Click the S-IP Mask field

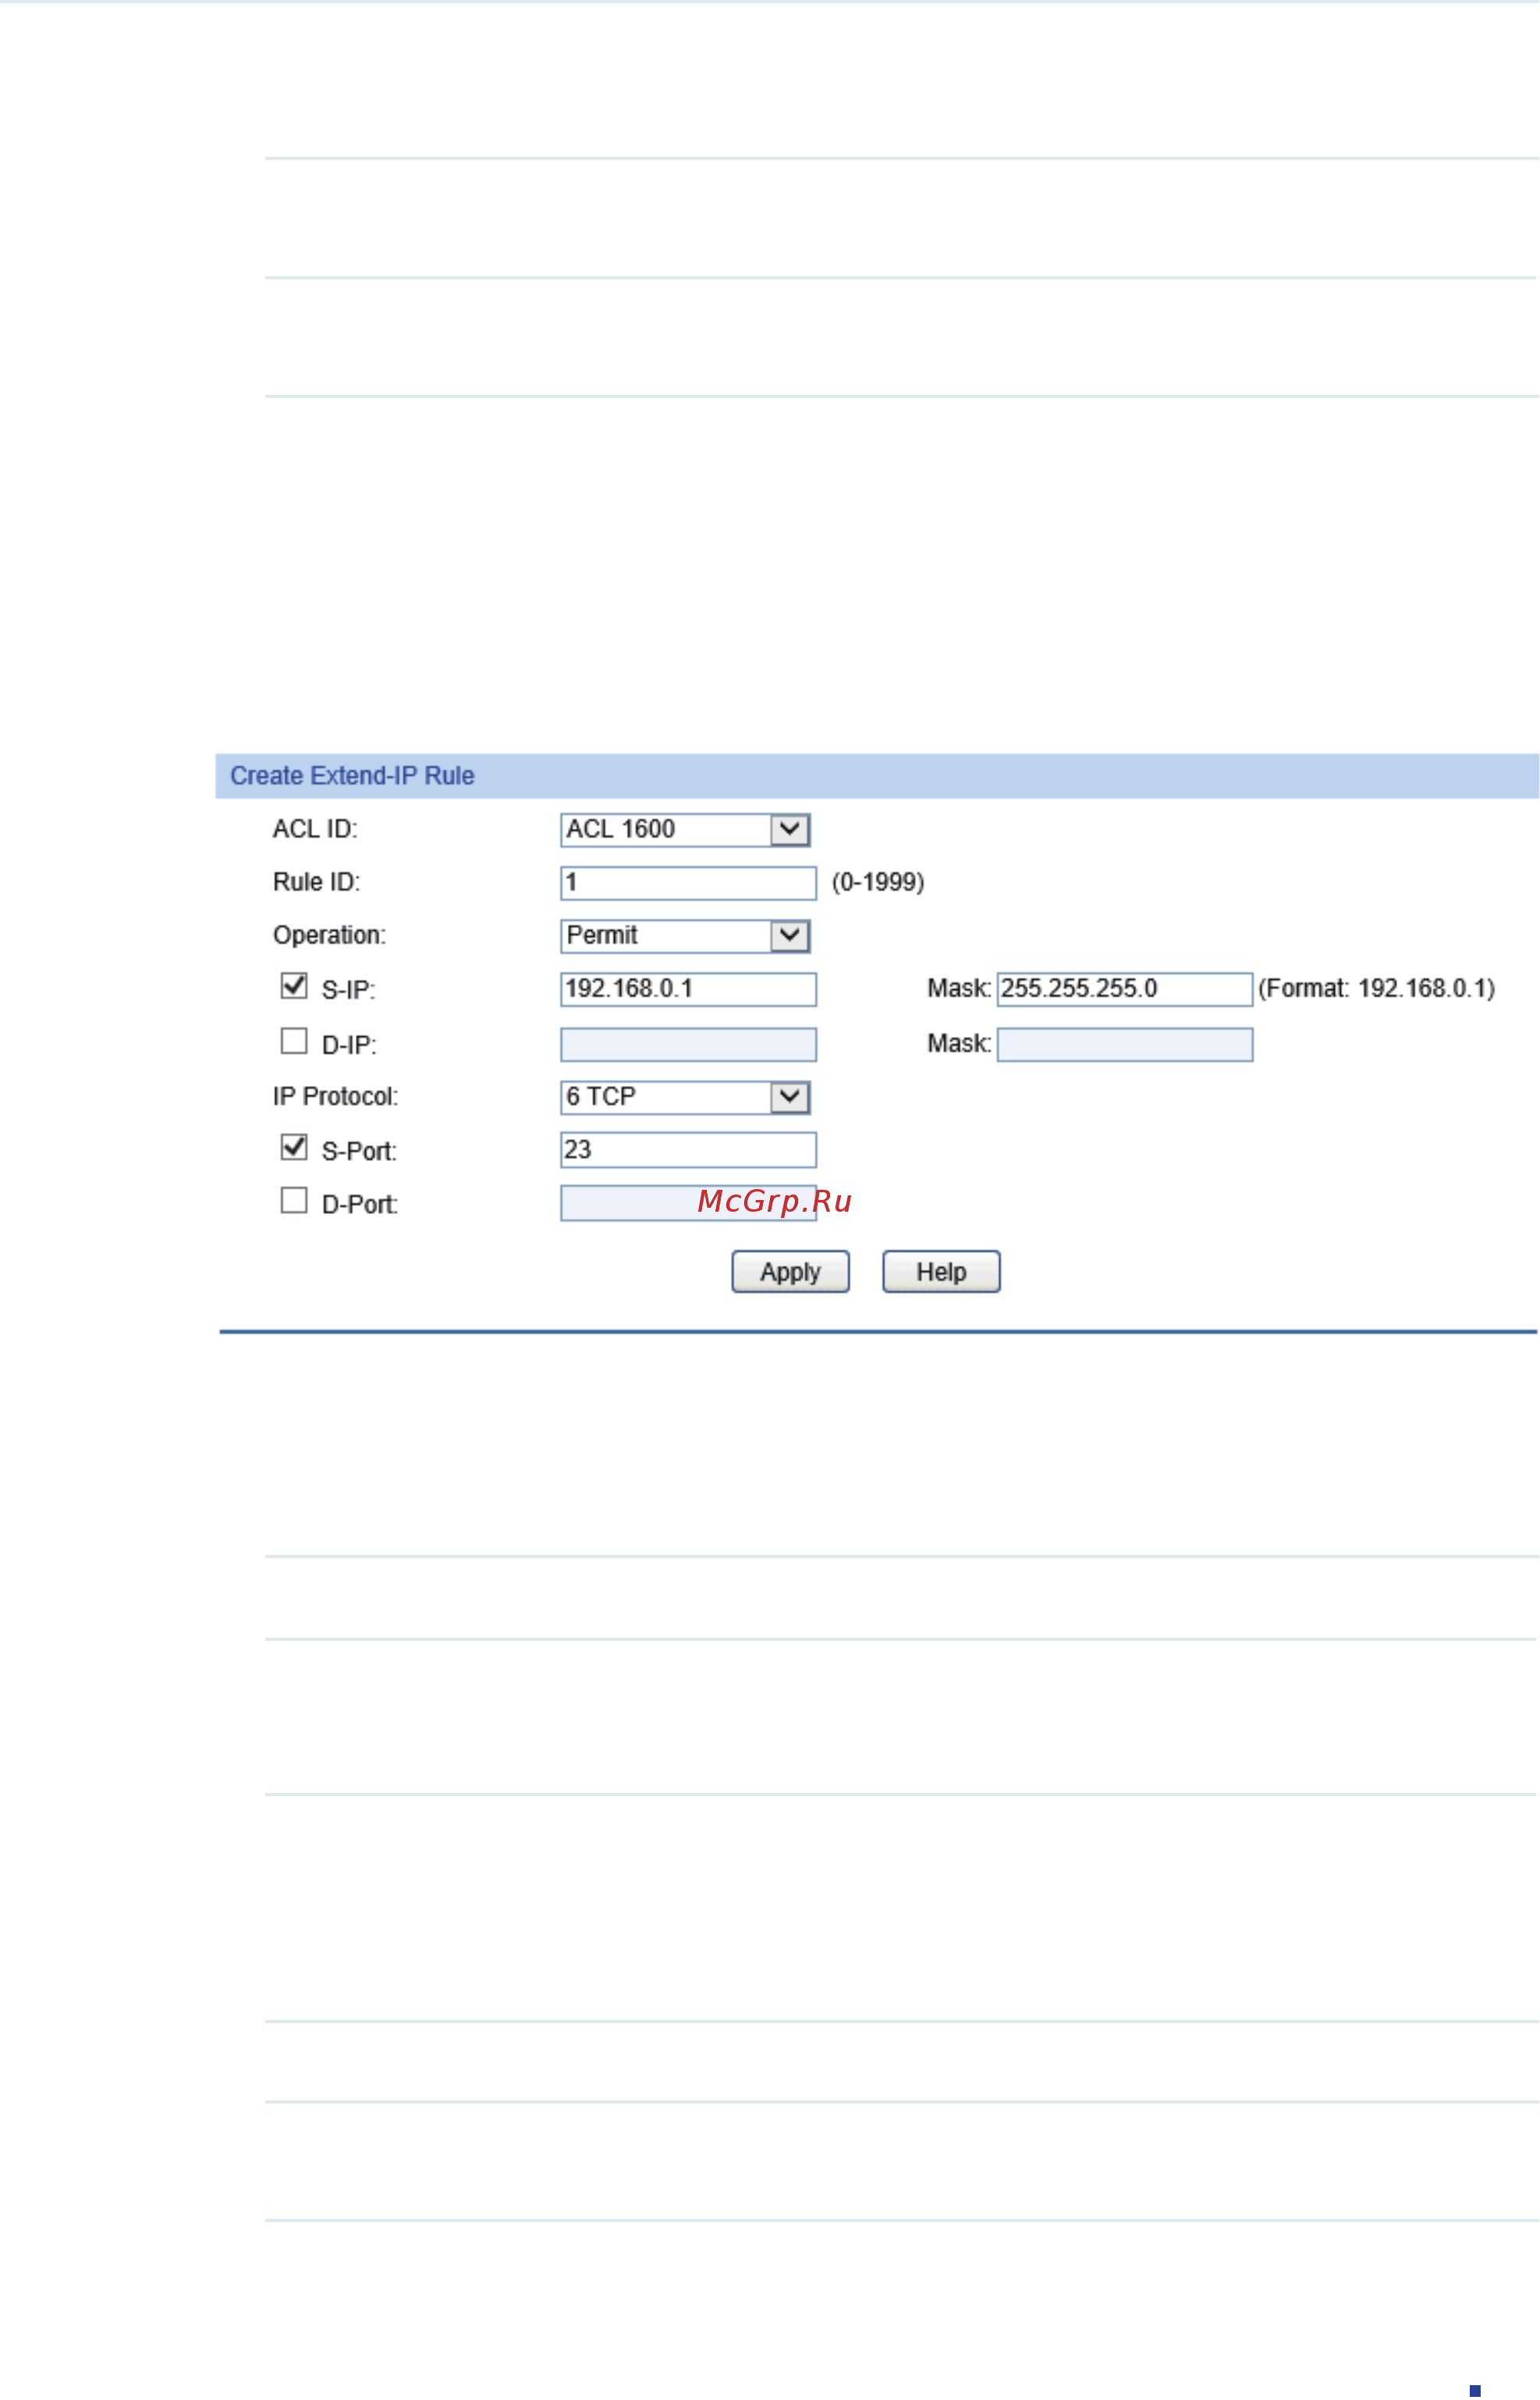1125,990
